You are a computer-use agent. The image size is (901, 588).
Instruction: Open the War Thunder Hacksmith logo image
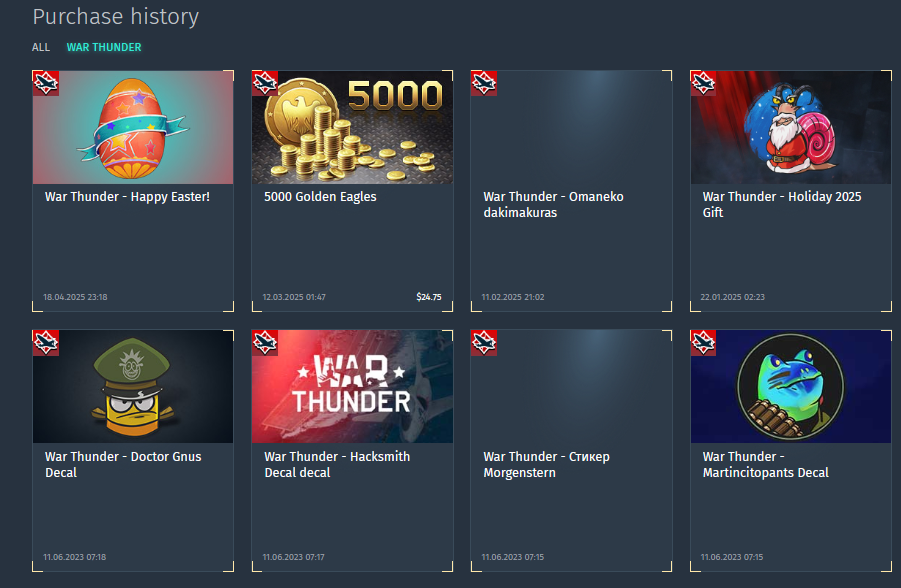352,386
